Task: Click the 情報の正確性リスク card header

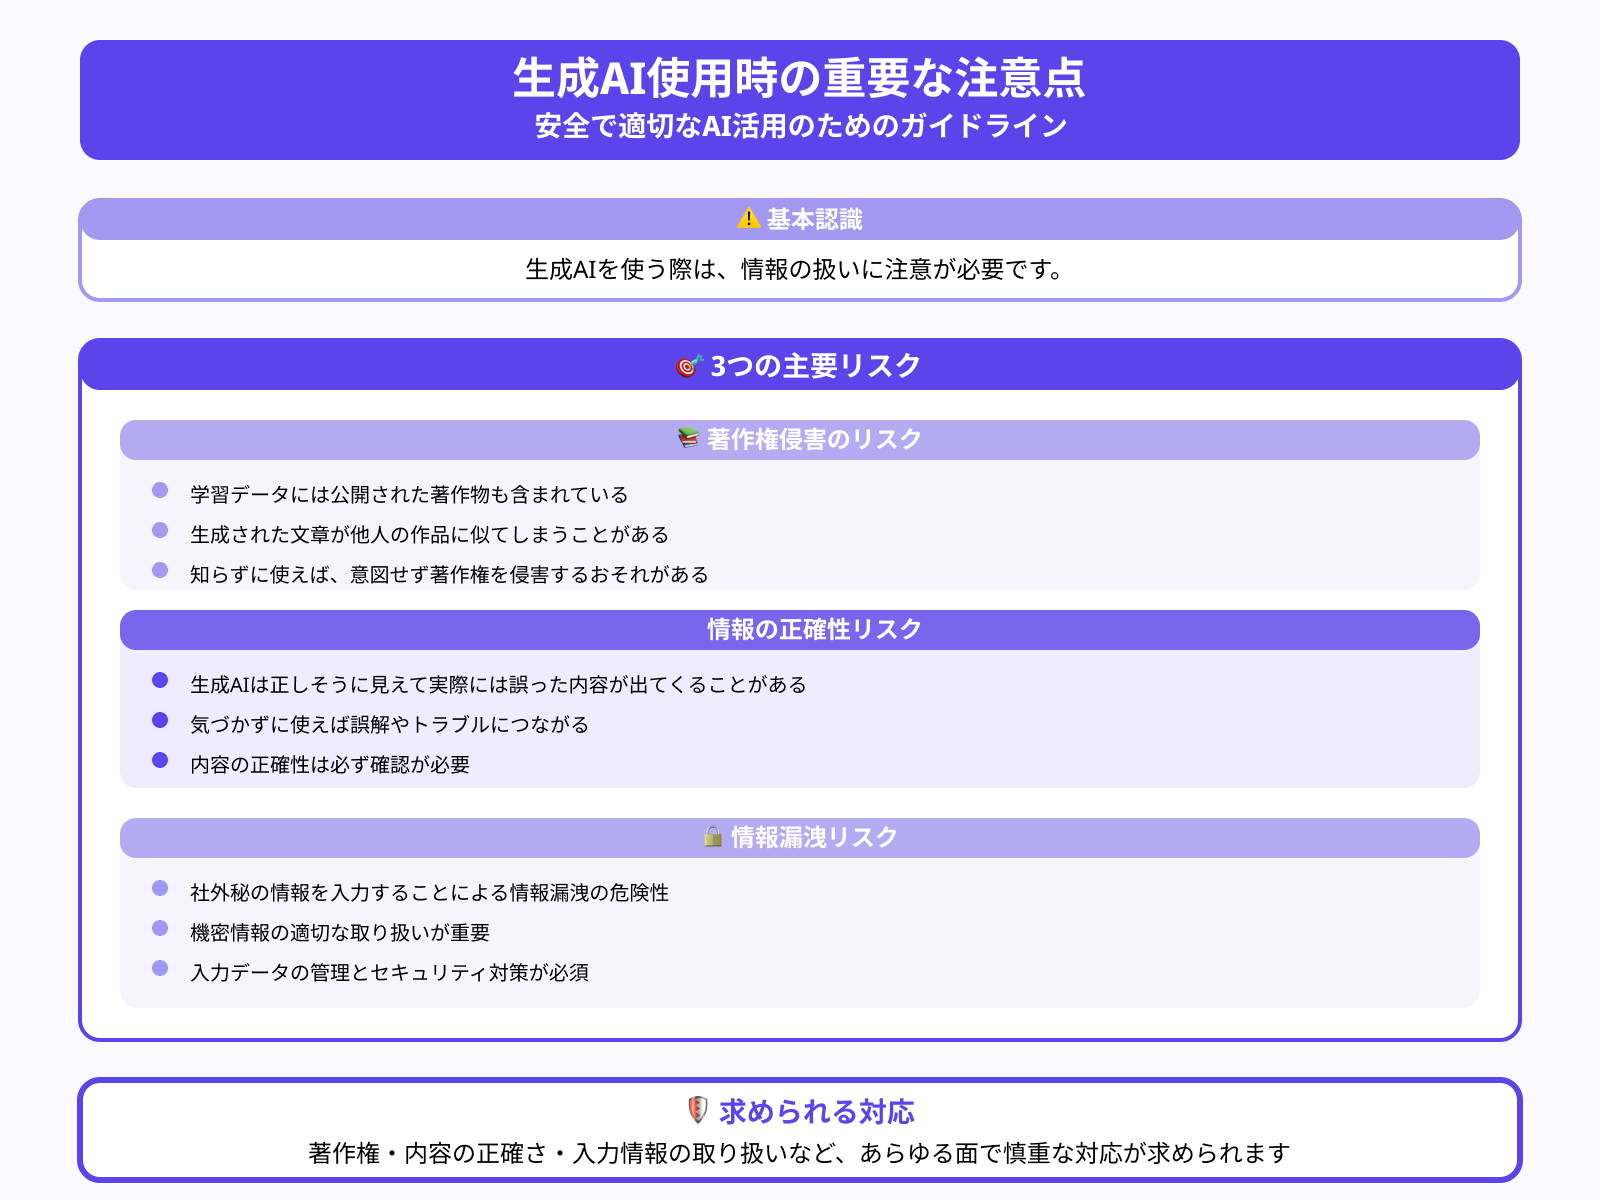Action: (800, 630)
